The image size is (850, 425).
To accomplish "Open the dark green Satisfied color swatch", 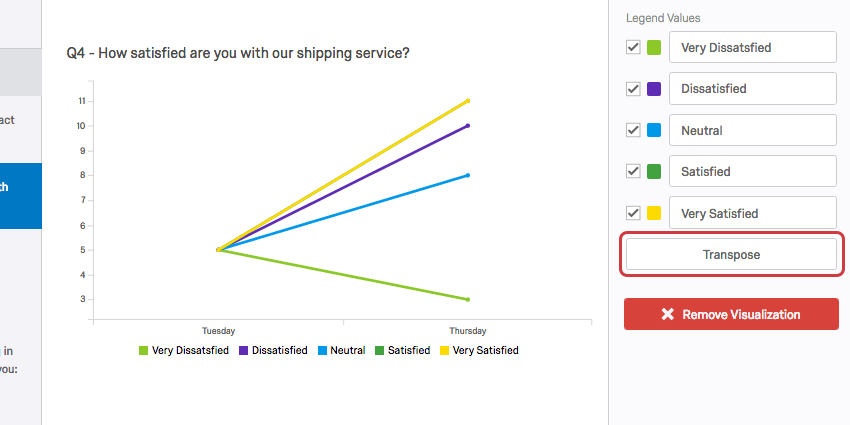I will (x=654, y=171).
